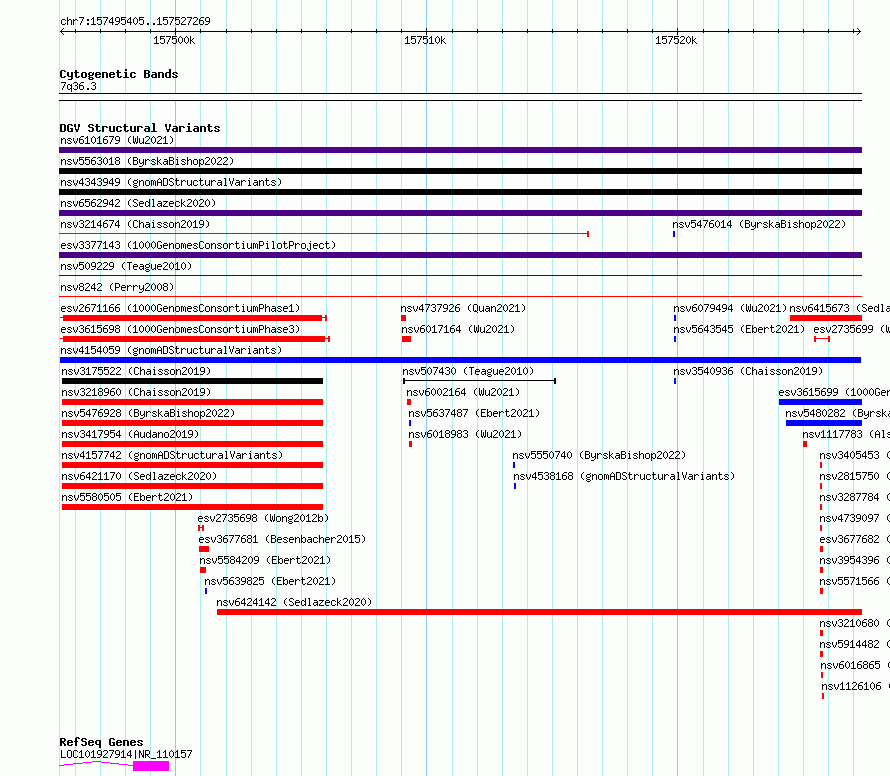Select the nsv3214674 (Chaisson2019) label
This screenshot has height=776, width=890.
pos(135,224)
